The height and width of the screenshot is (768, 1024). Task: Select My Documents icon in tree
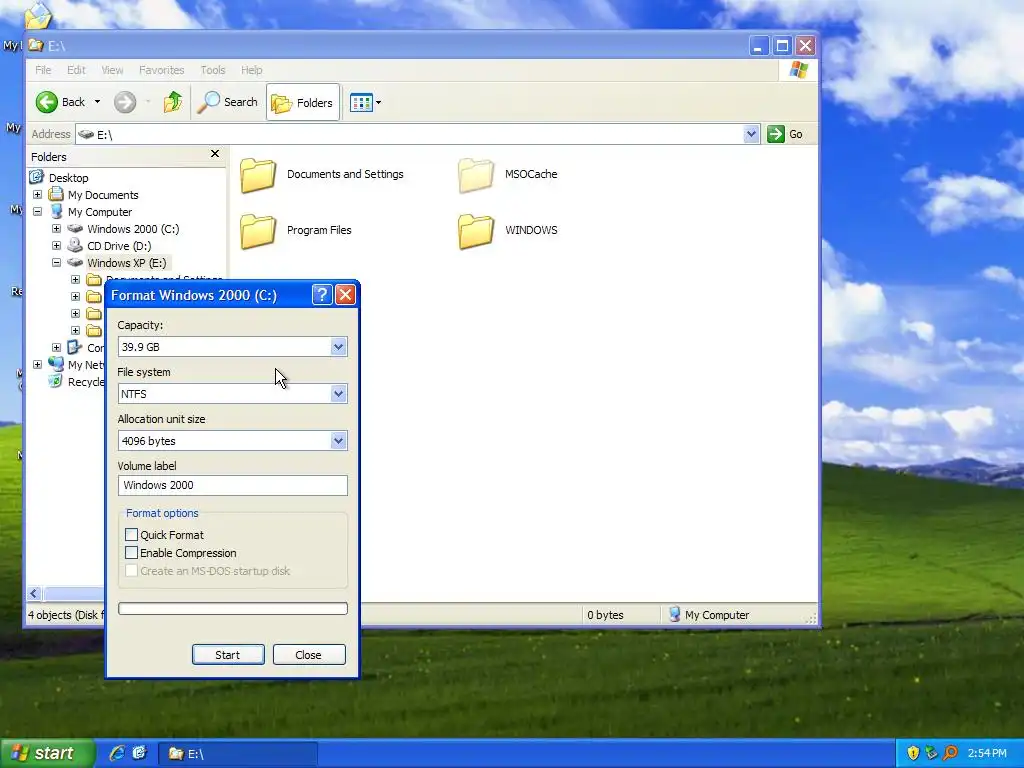[x=56, y=194]
